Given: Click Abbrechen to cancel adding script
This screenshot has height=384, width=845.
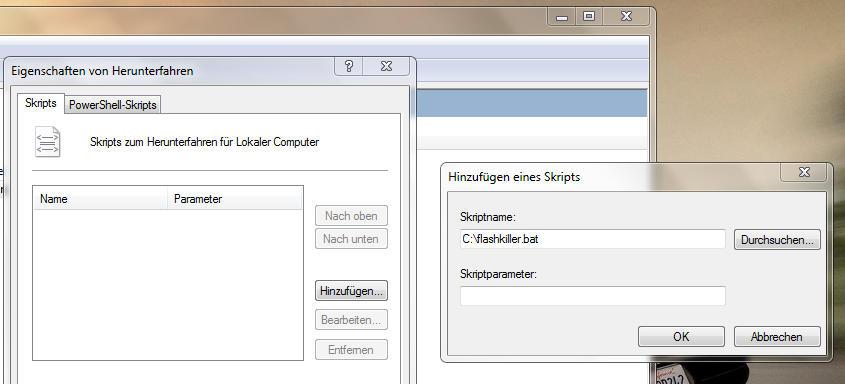Looking at the screenshot, I should pos(777,337).
